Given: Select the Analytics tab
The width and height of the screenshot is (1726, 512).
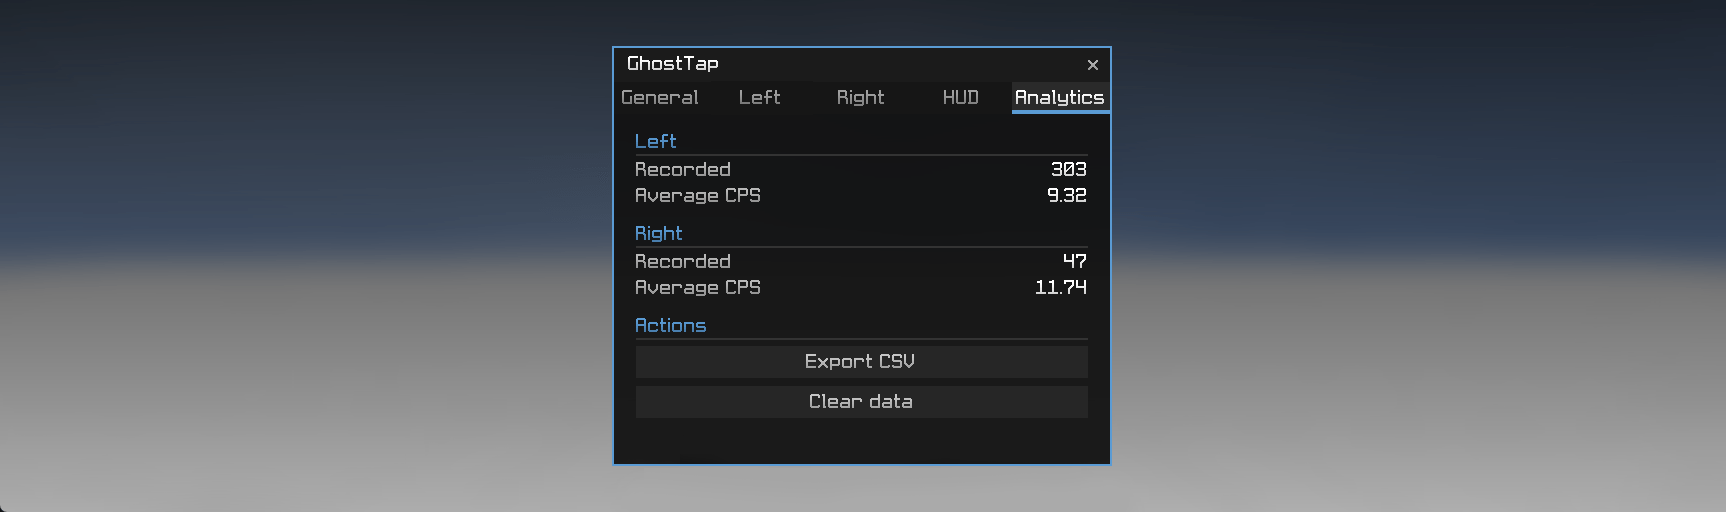Looking at the screenshot, I should (1060, 97).
